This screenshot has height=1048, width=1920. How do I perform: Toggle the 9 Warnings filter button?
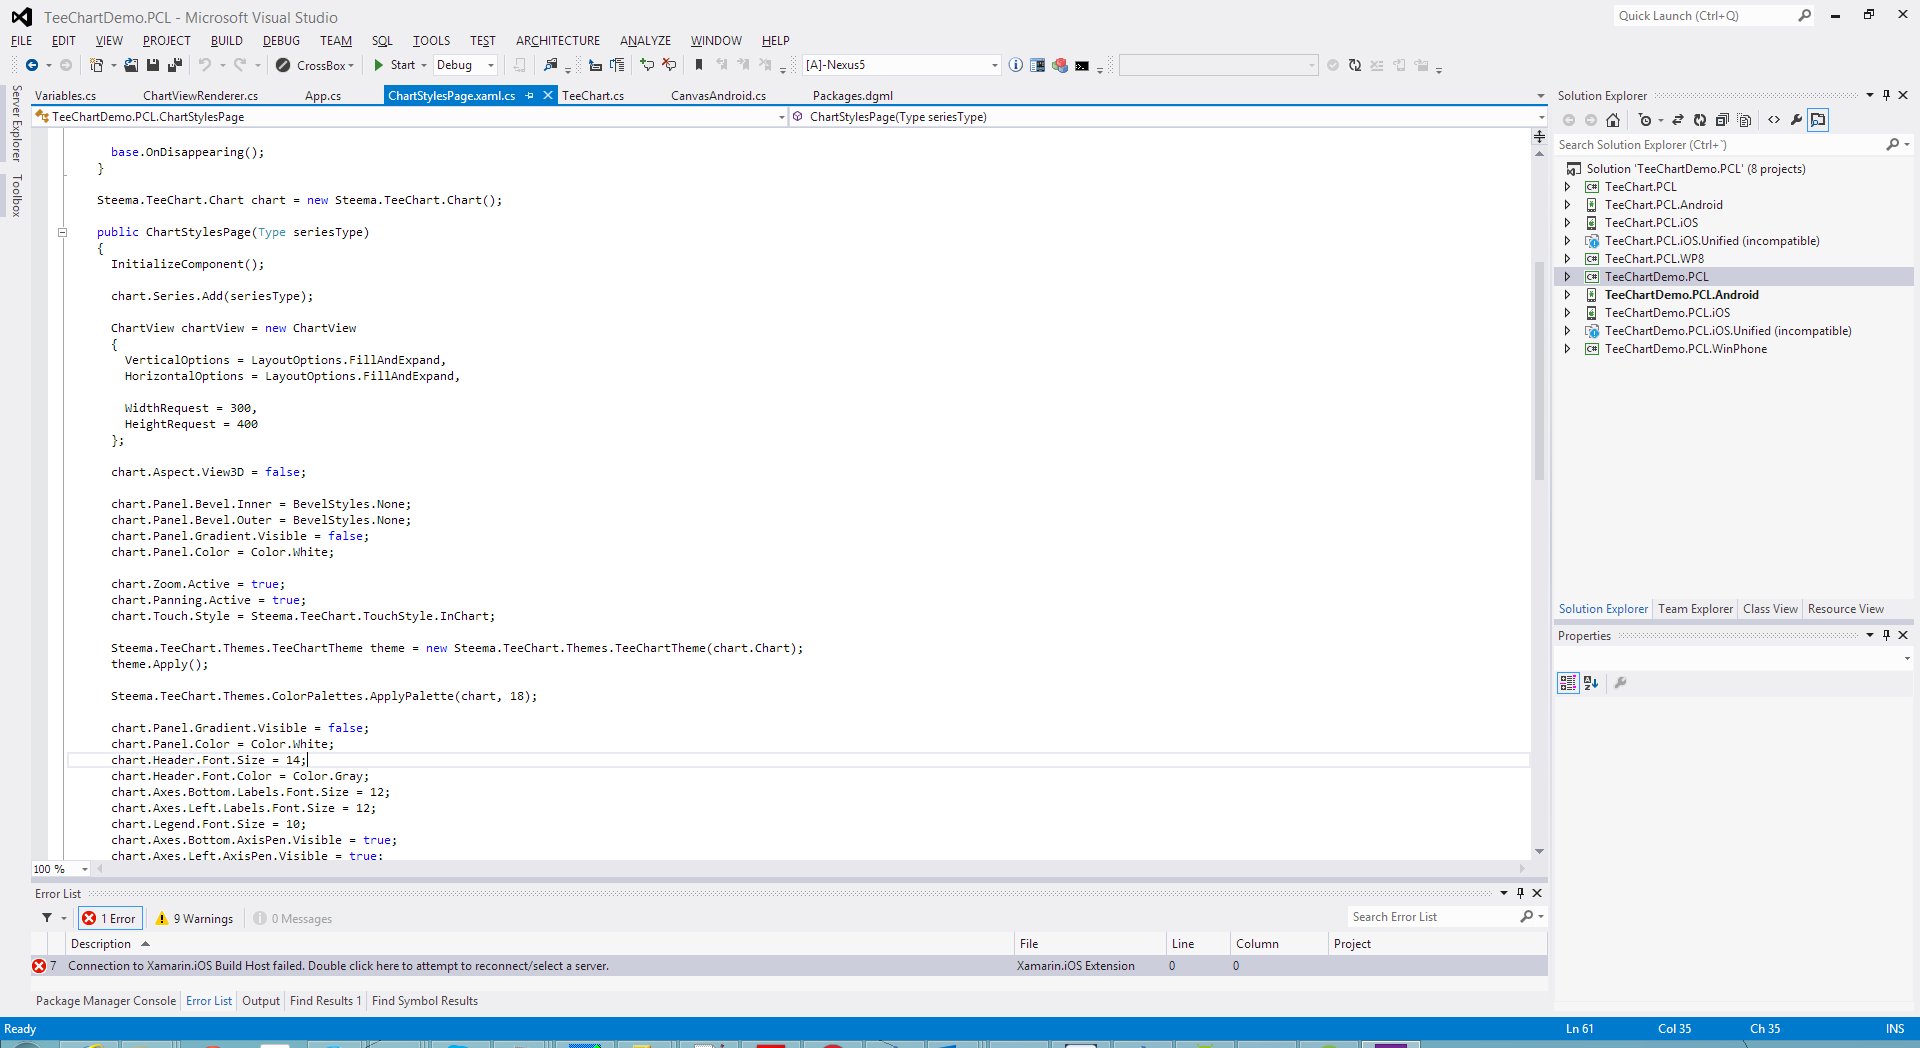[x=195, y=919]
